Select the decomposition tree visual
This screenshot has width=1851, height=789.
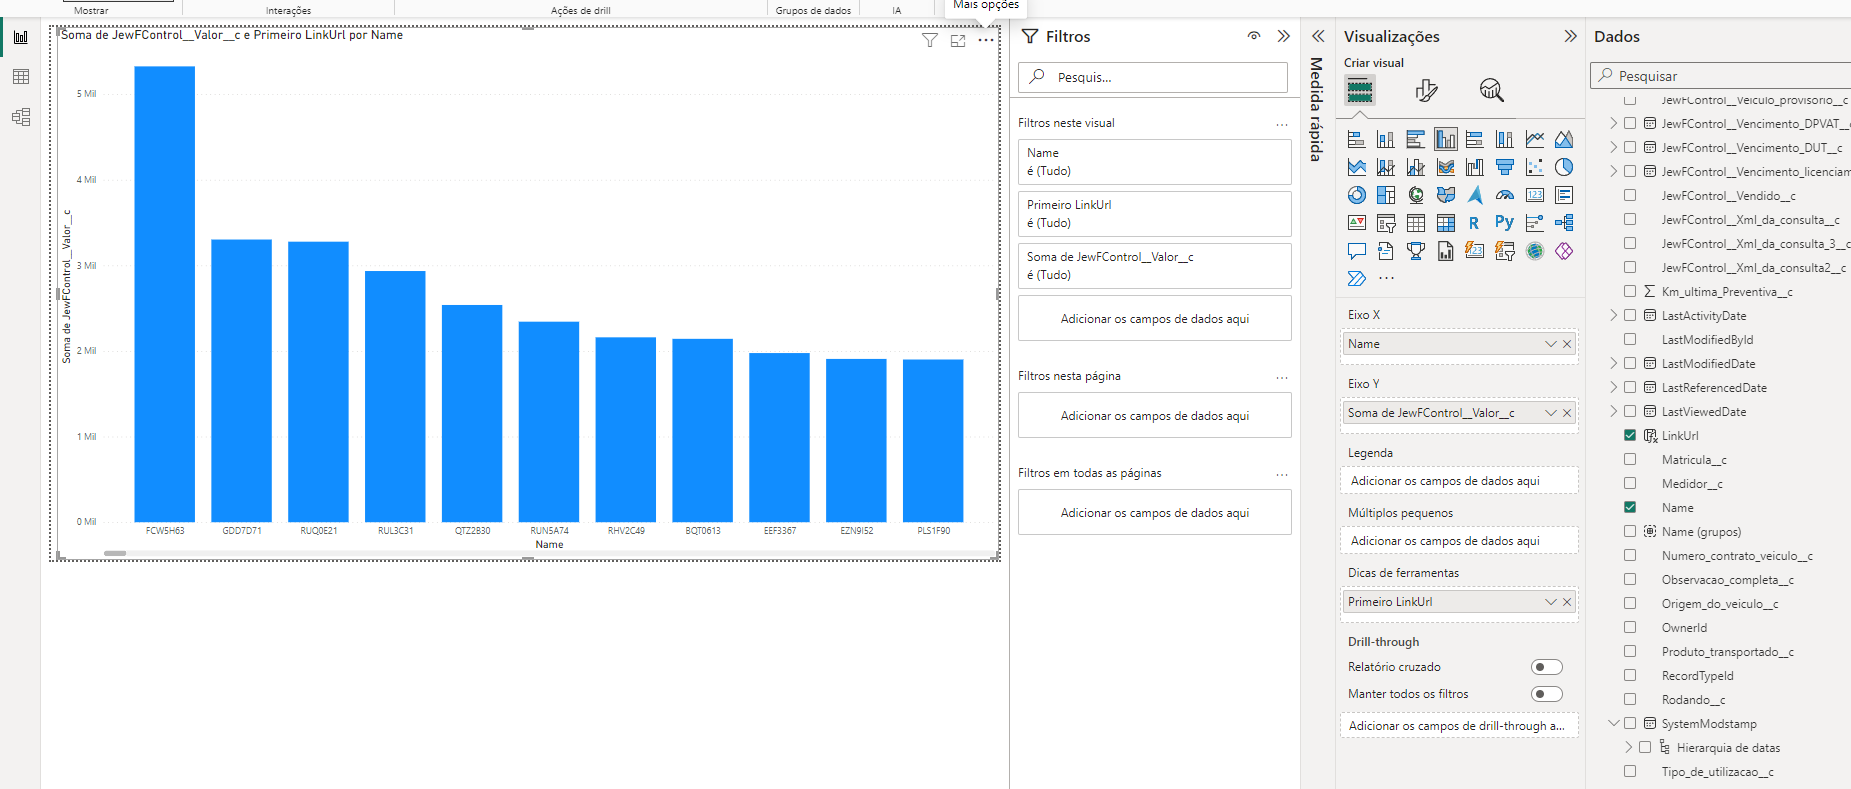pyautogui.click(x=1564, y=223)
